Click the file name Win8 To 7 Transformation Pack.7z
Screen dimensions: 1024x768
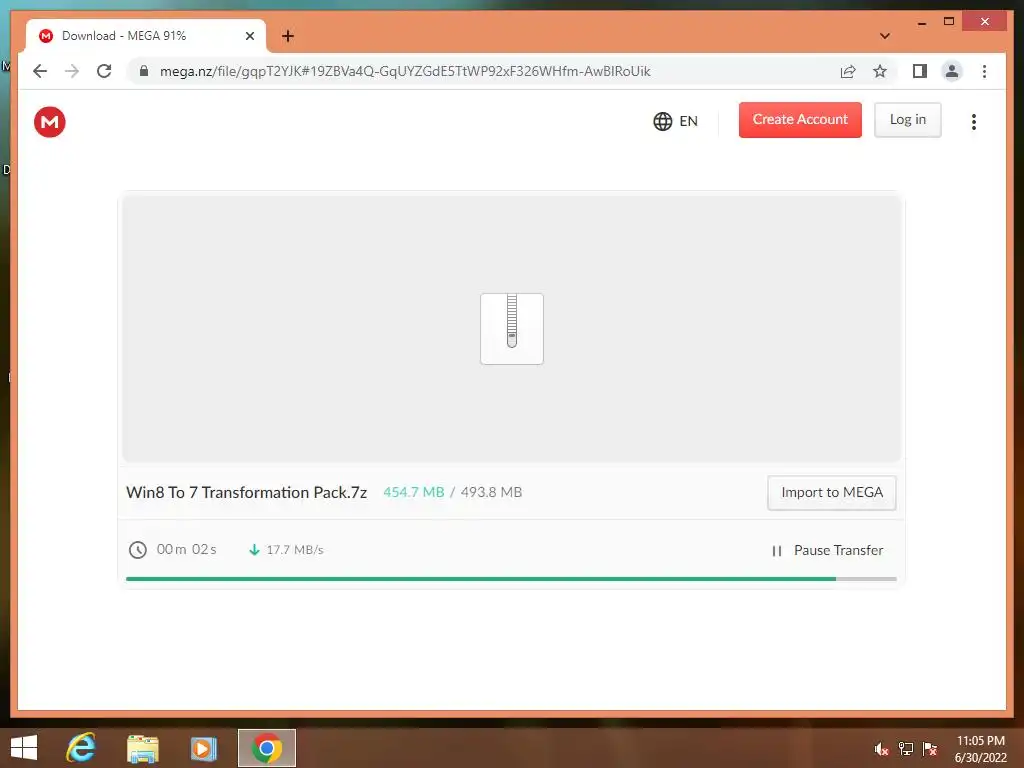point(246,492)
